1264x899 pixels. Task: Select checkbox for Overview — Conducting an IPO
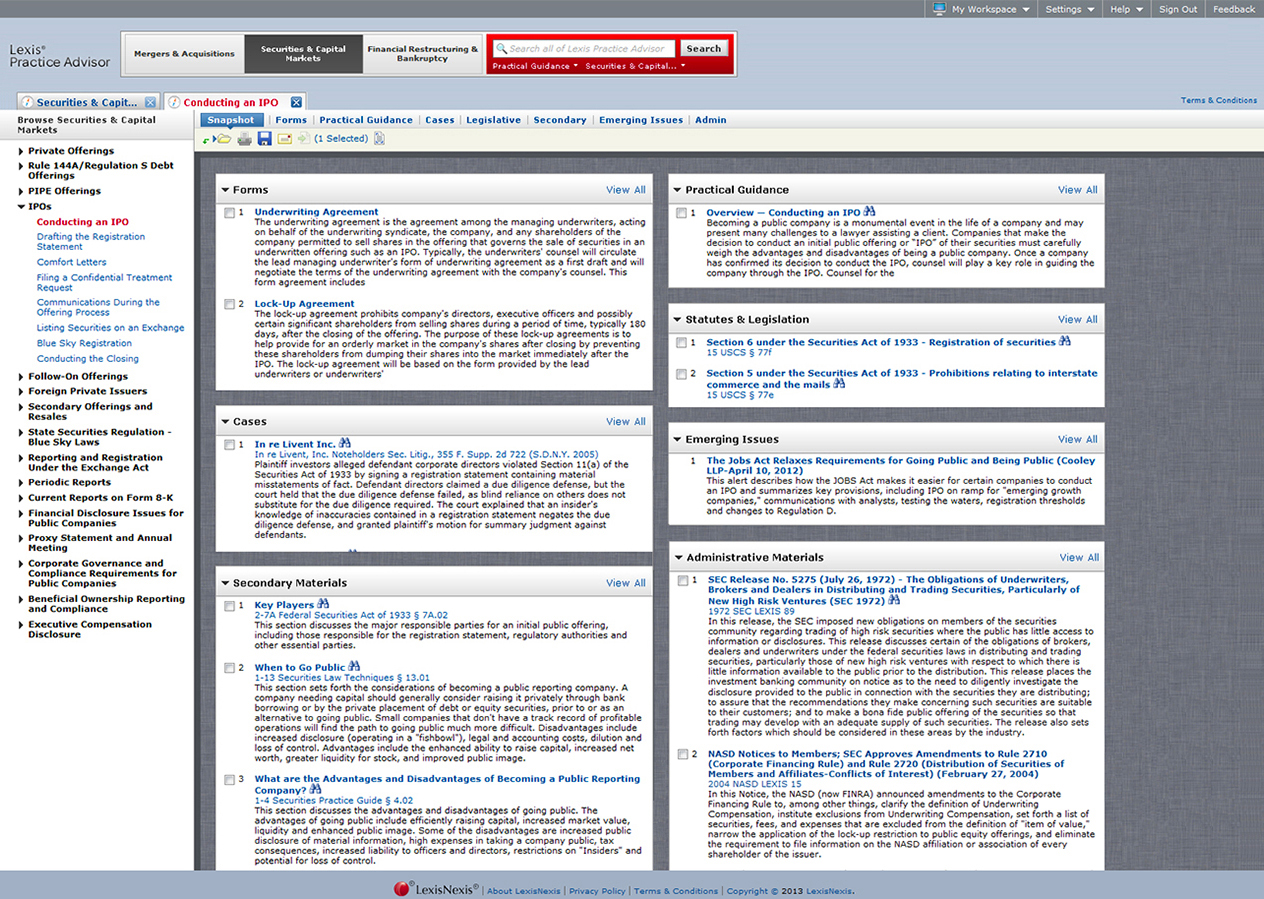click(x=682, y=213)
